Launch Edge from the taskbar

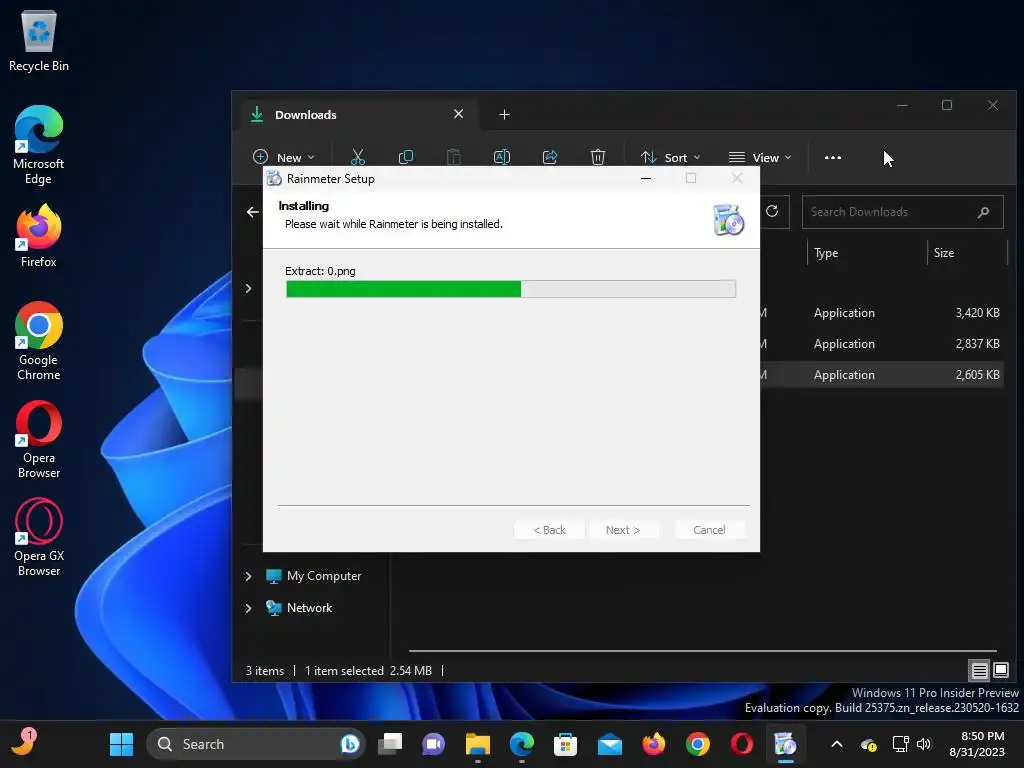pos(521,744)
